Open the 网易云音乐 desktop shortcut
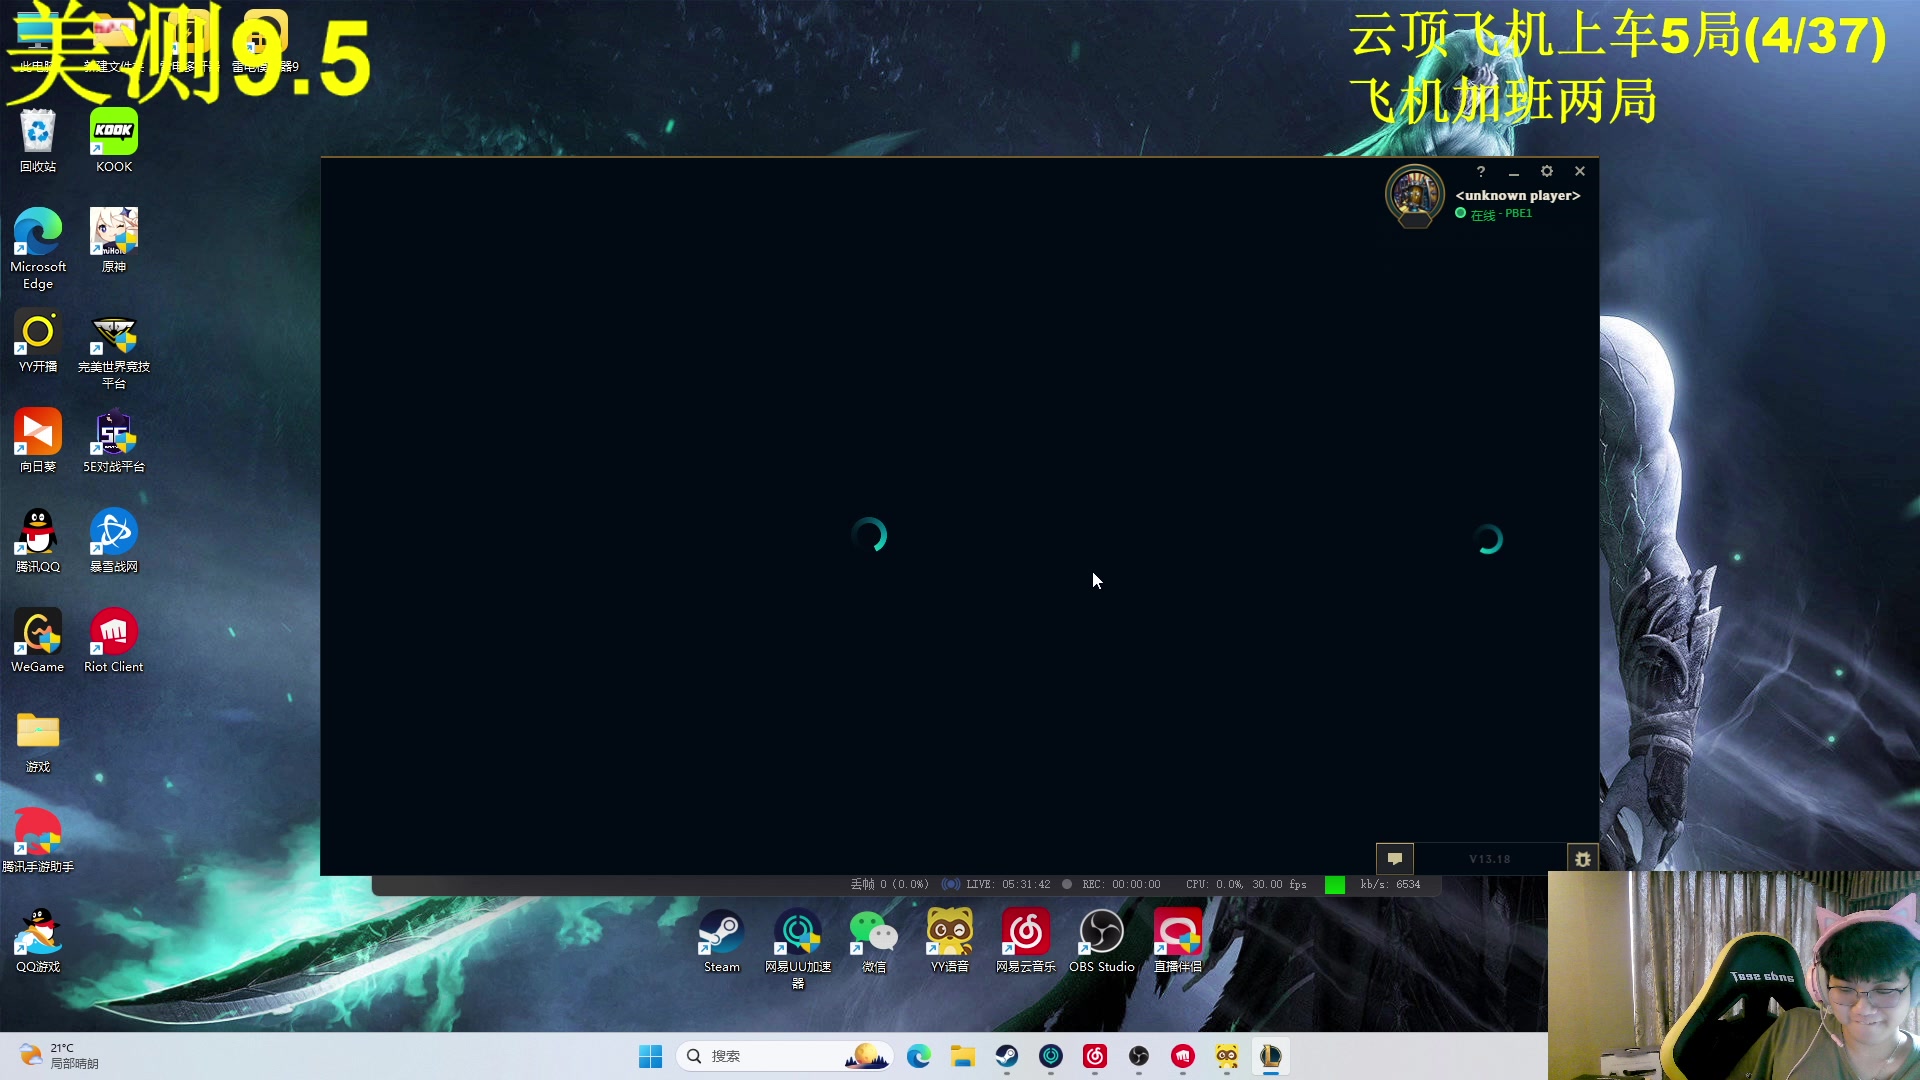 point(1025,940)
